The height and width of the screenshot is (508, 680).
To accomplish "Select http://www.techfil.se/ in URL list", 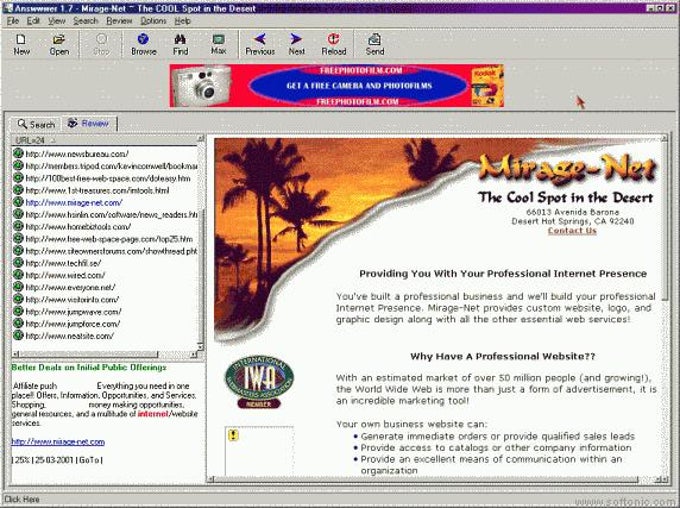I will 63,263.
